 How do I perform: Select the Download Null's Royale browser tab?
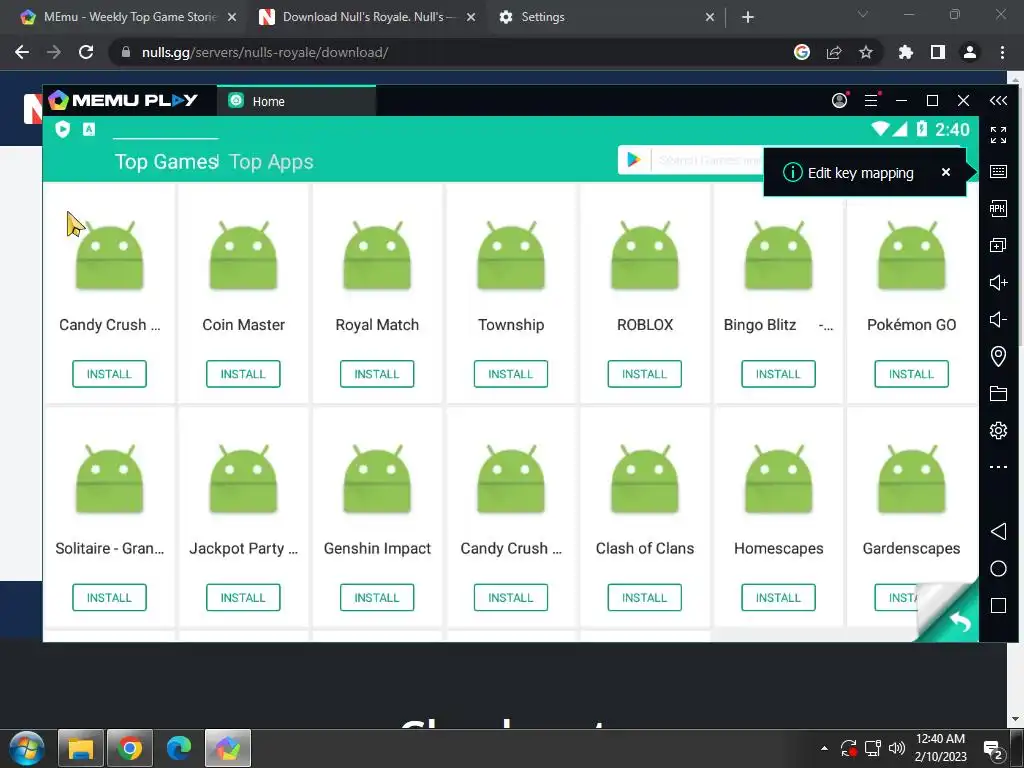coord(366,17)
